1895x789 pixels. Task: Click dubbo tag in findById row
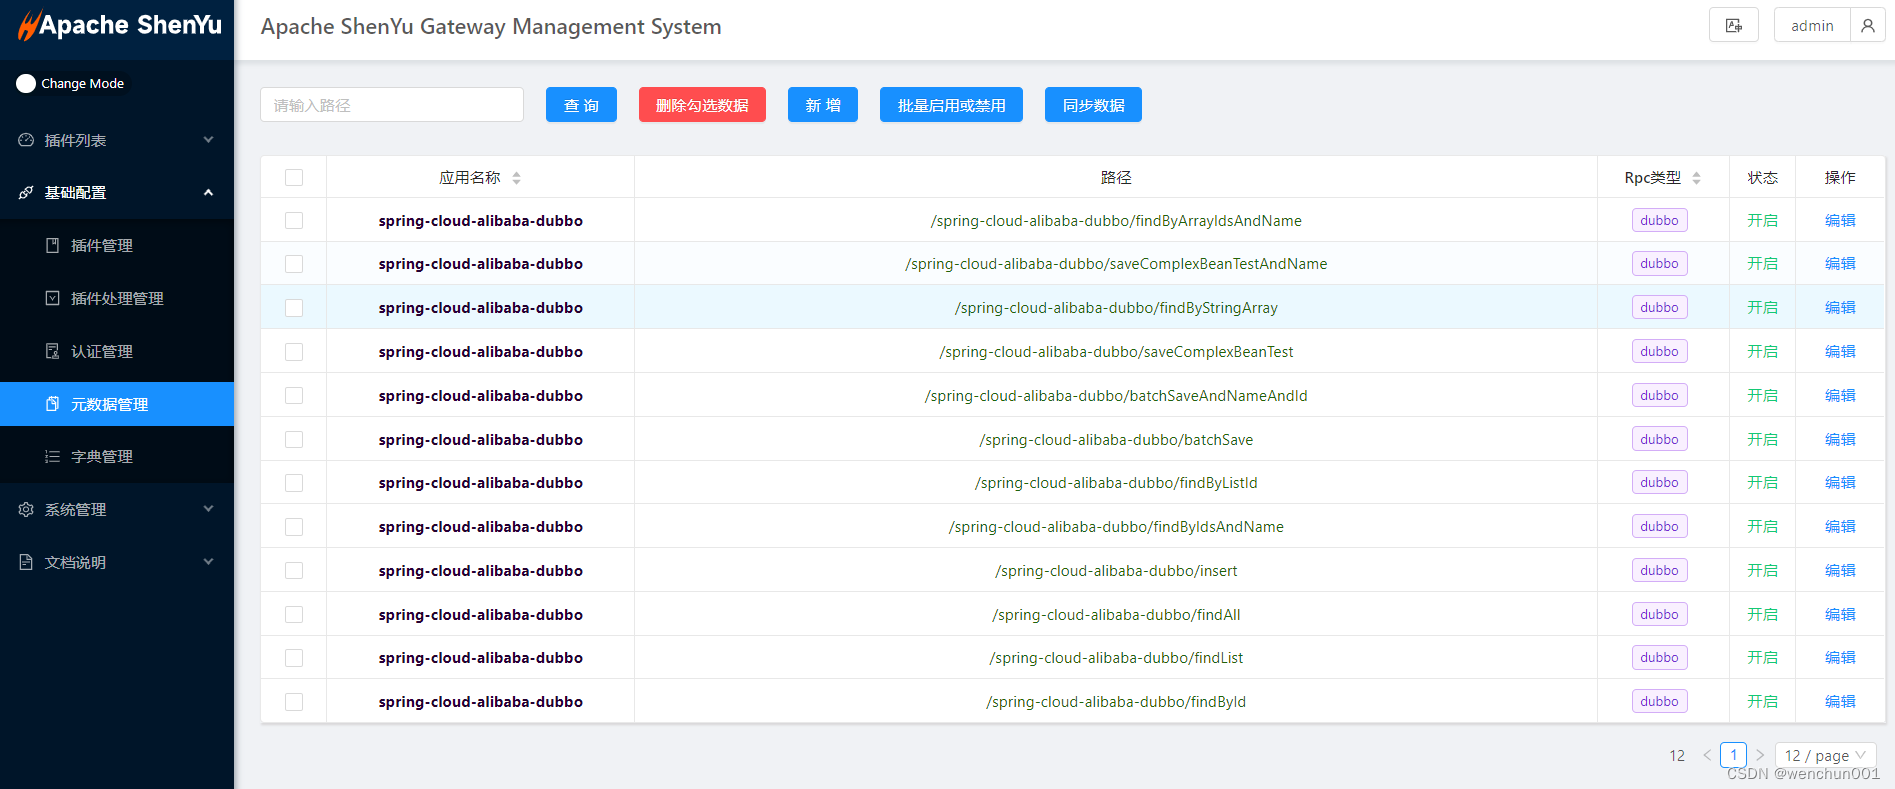pyautogui.click(x=1659, y=702)
